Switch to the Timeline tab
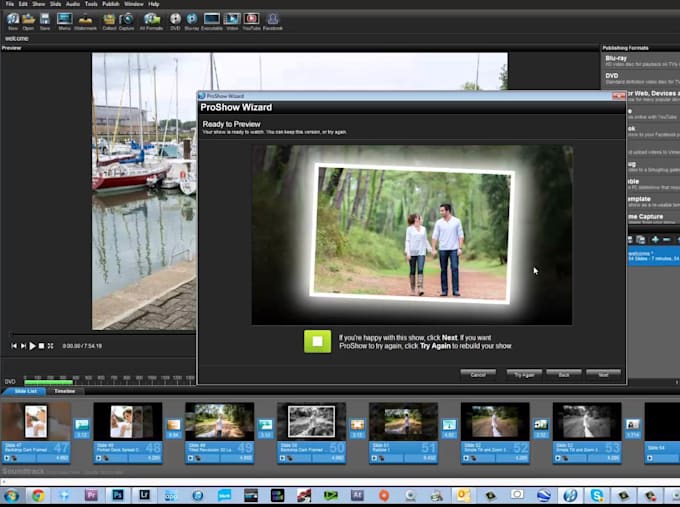 (65, 391)
